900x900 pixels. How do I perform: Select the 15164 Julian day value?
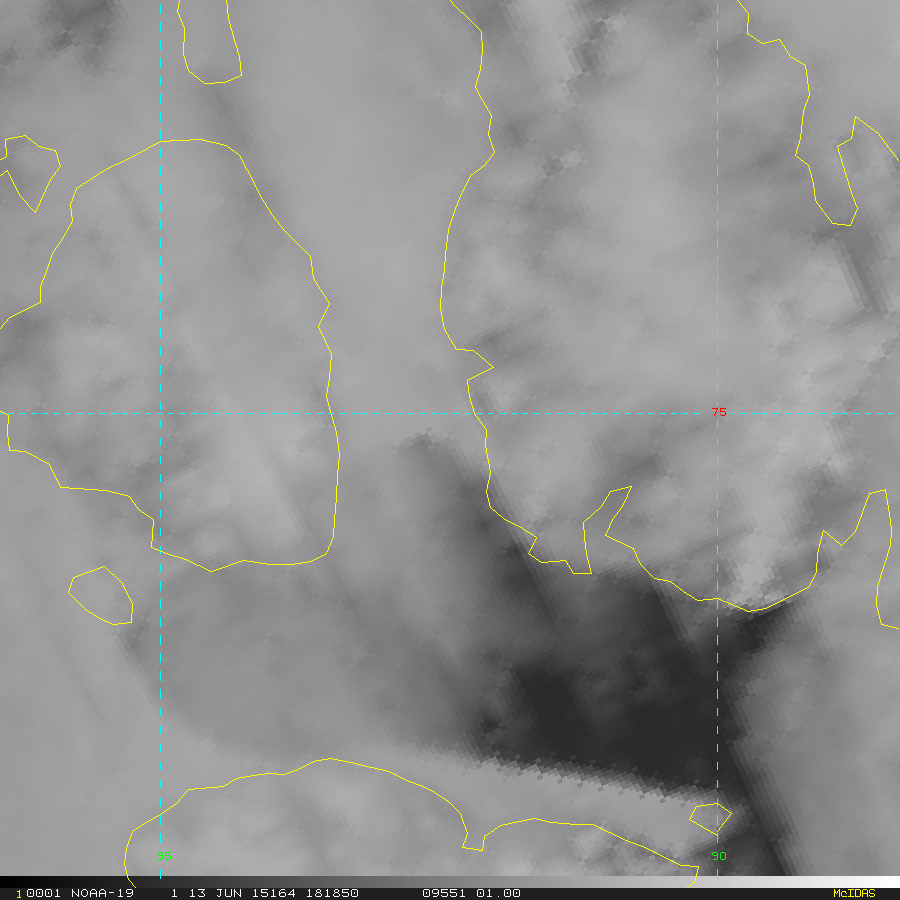tap(273, 893)
